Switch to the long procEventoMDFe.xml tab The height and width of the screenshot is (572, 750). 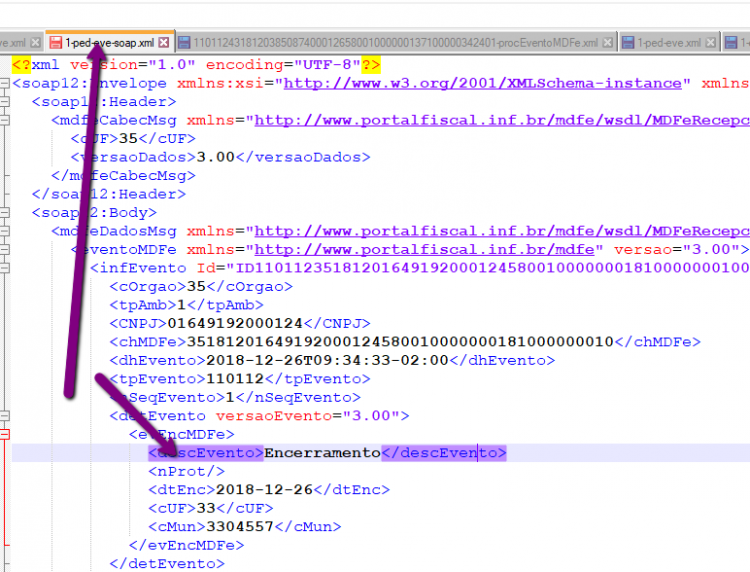(396, 43)
